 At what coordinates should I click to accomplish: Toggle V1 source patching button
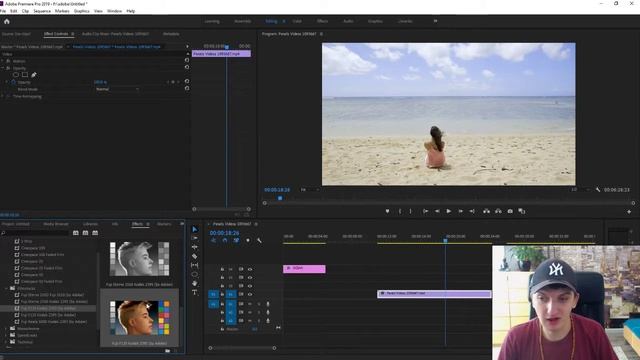click(213, 294)
